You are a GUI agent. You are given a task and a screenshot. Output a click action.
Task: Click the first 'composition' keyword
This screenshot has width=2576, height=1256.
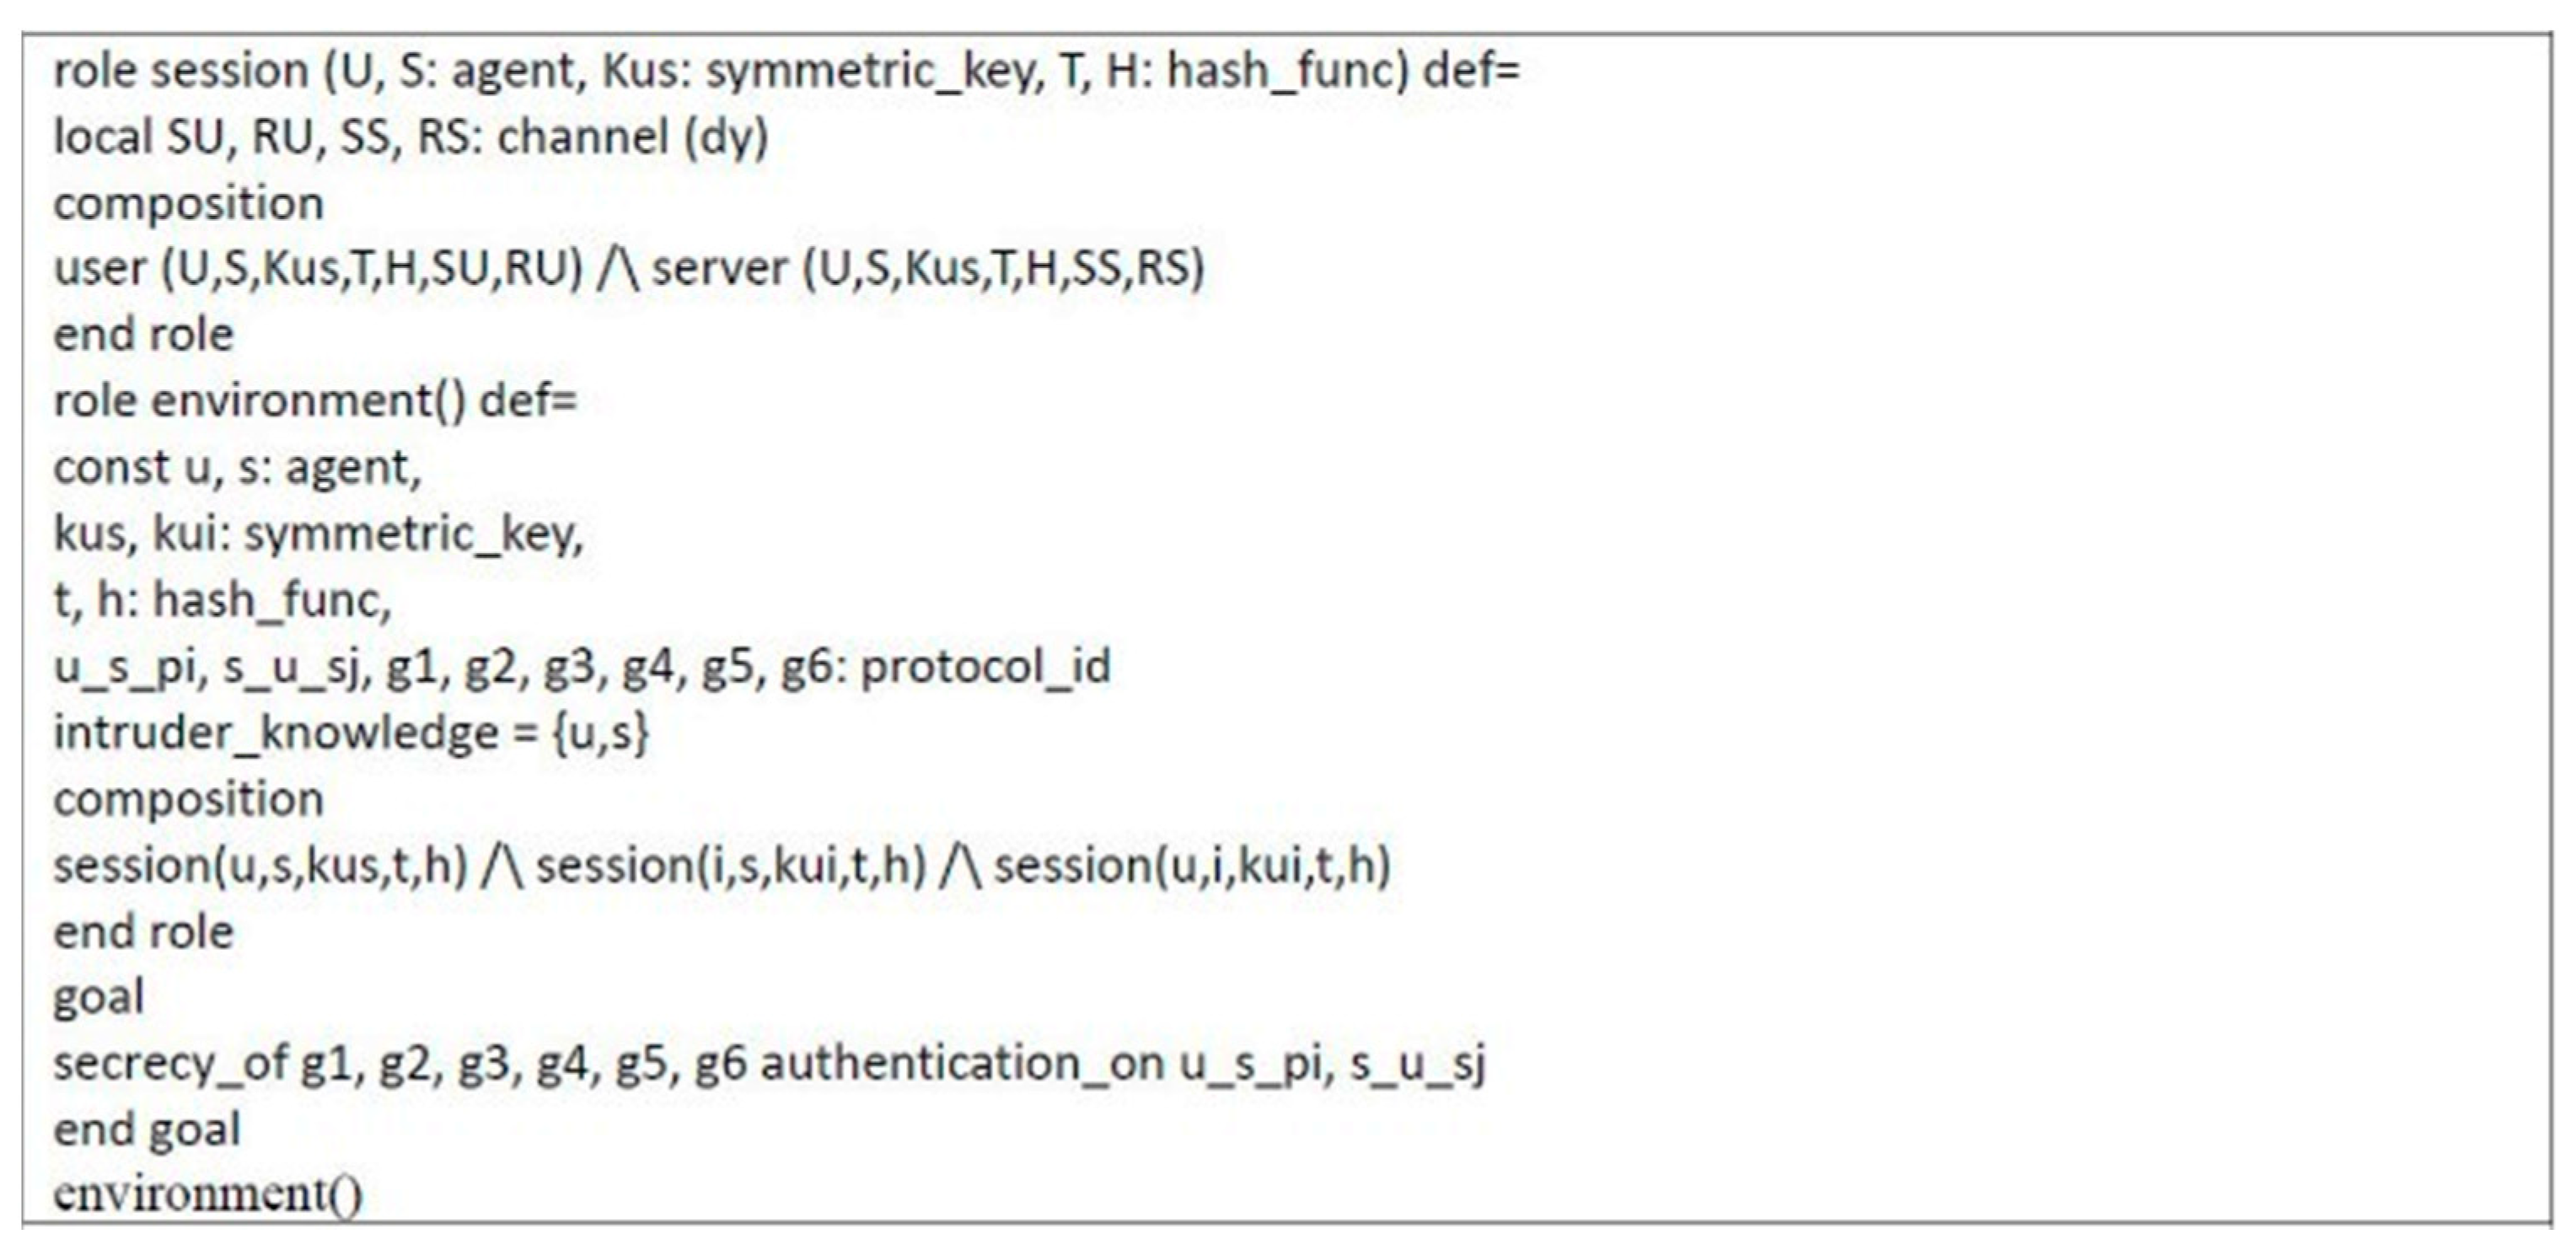pyautogui.click(x=188, y=204)
